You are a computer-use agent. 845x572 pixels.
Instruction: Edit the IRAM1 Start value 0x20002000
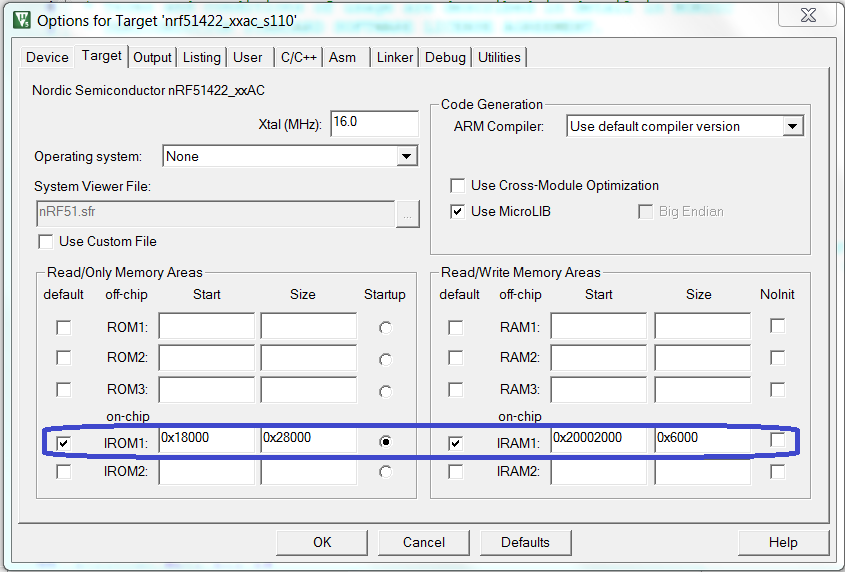coord(599,440)
